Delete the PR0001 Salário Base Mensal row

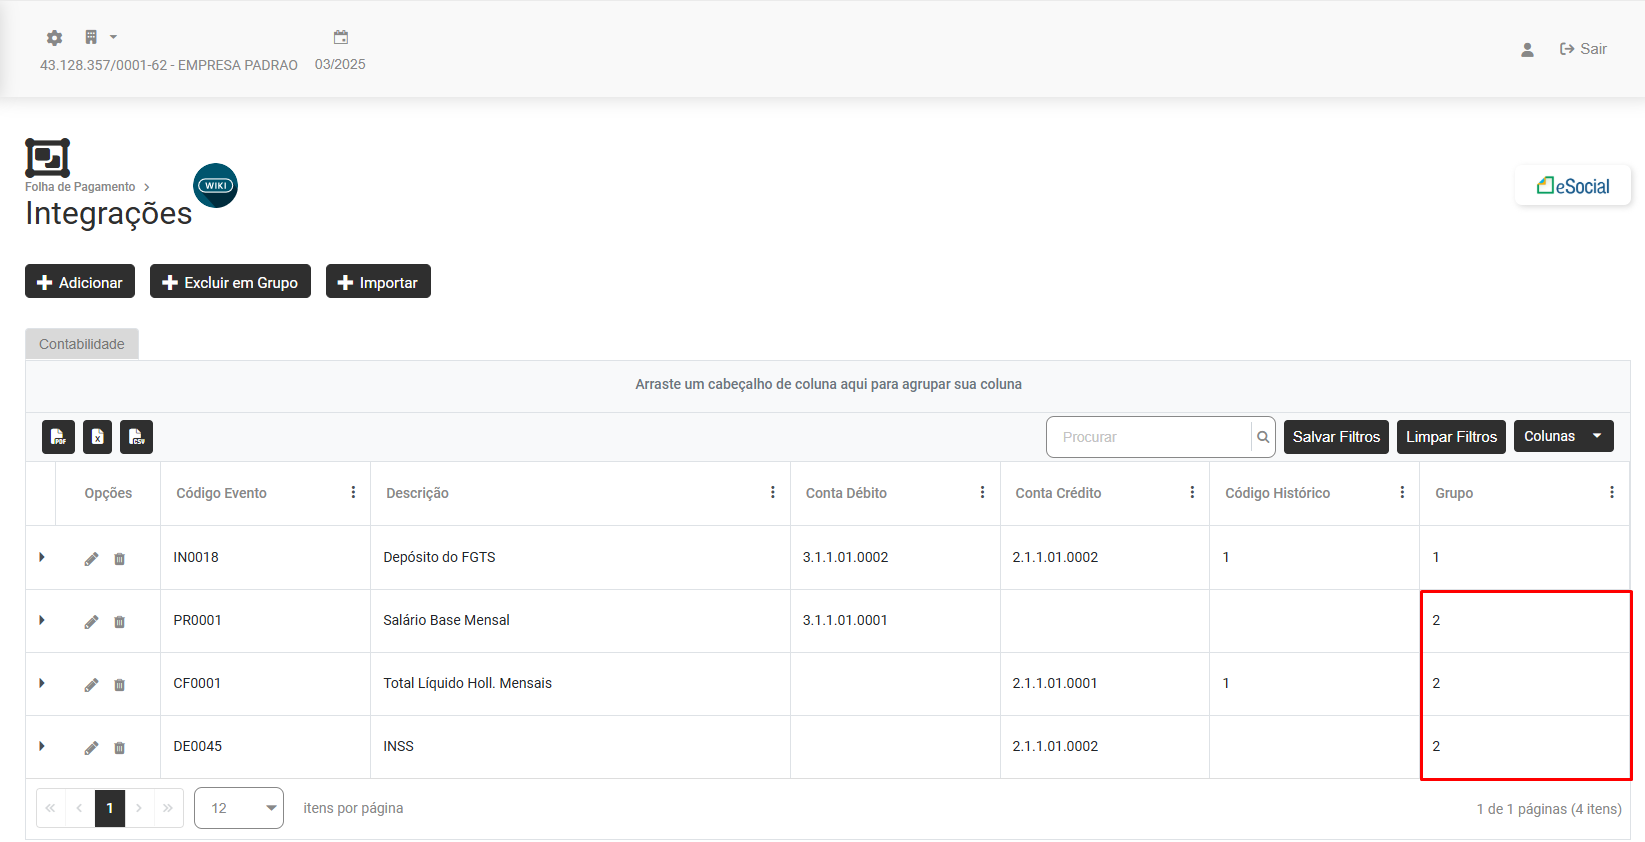tap(119, 621)
